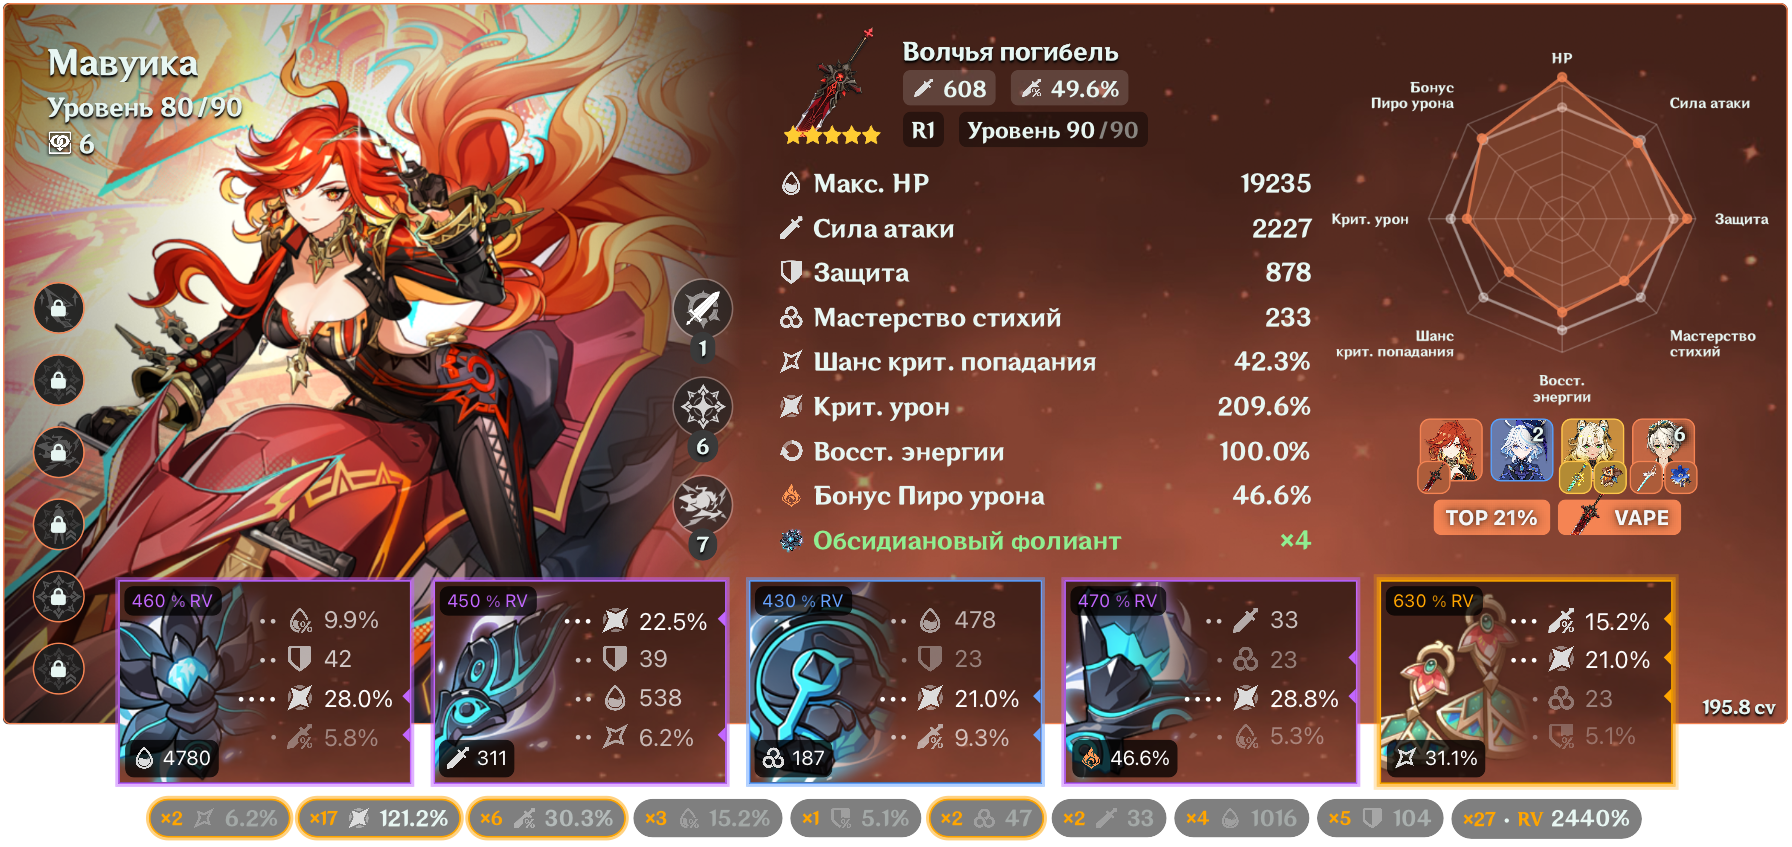Screen dimensions: 1792x847
Task: Click the x27 RV 2440% total chip
Action: tap(1546, 818)
